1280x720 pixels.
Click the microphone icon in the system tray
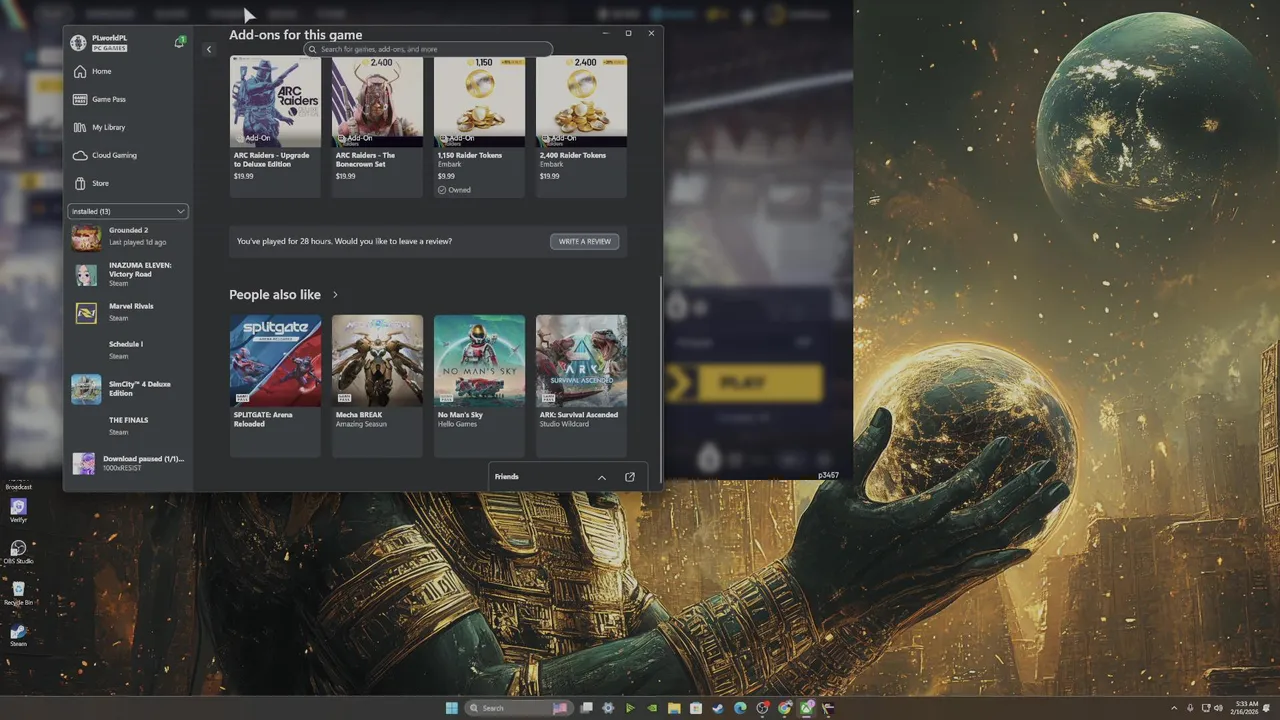[1190, 708]
